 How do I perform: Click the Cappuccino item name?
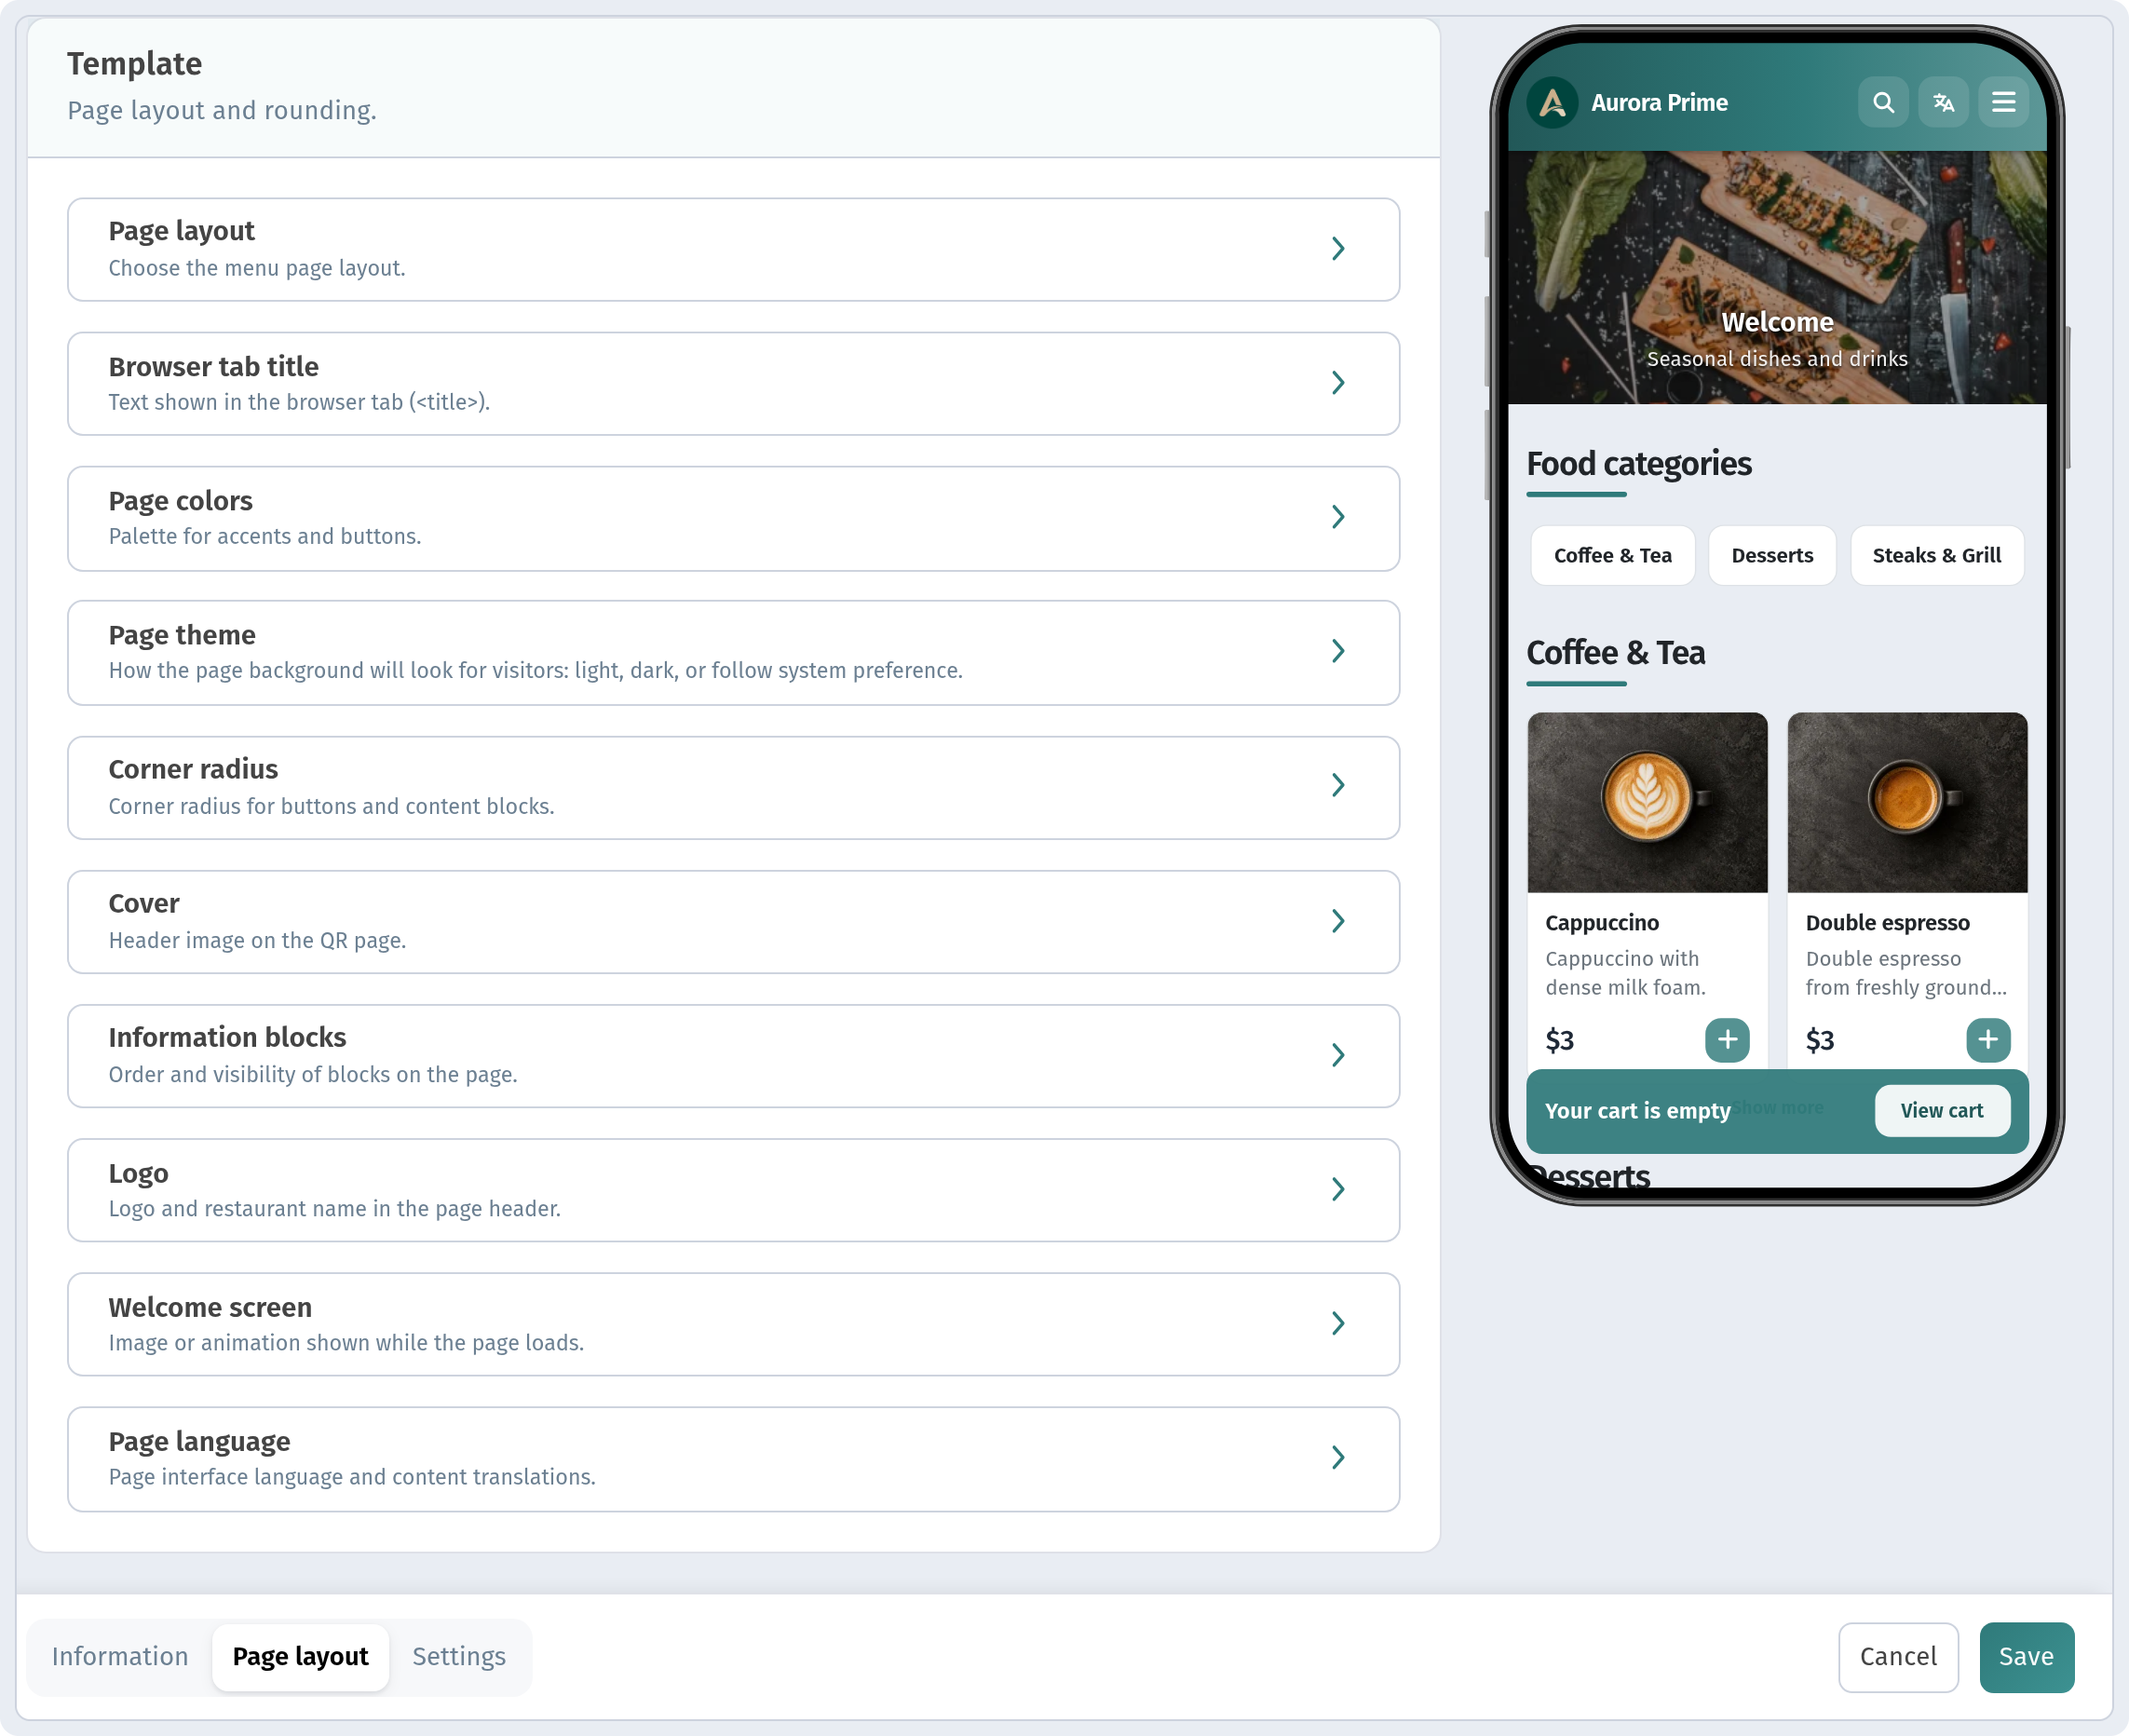tap(1601, 922)
